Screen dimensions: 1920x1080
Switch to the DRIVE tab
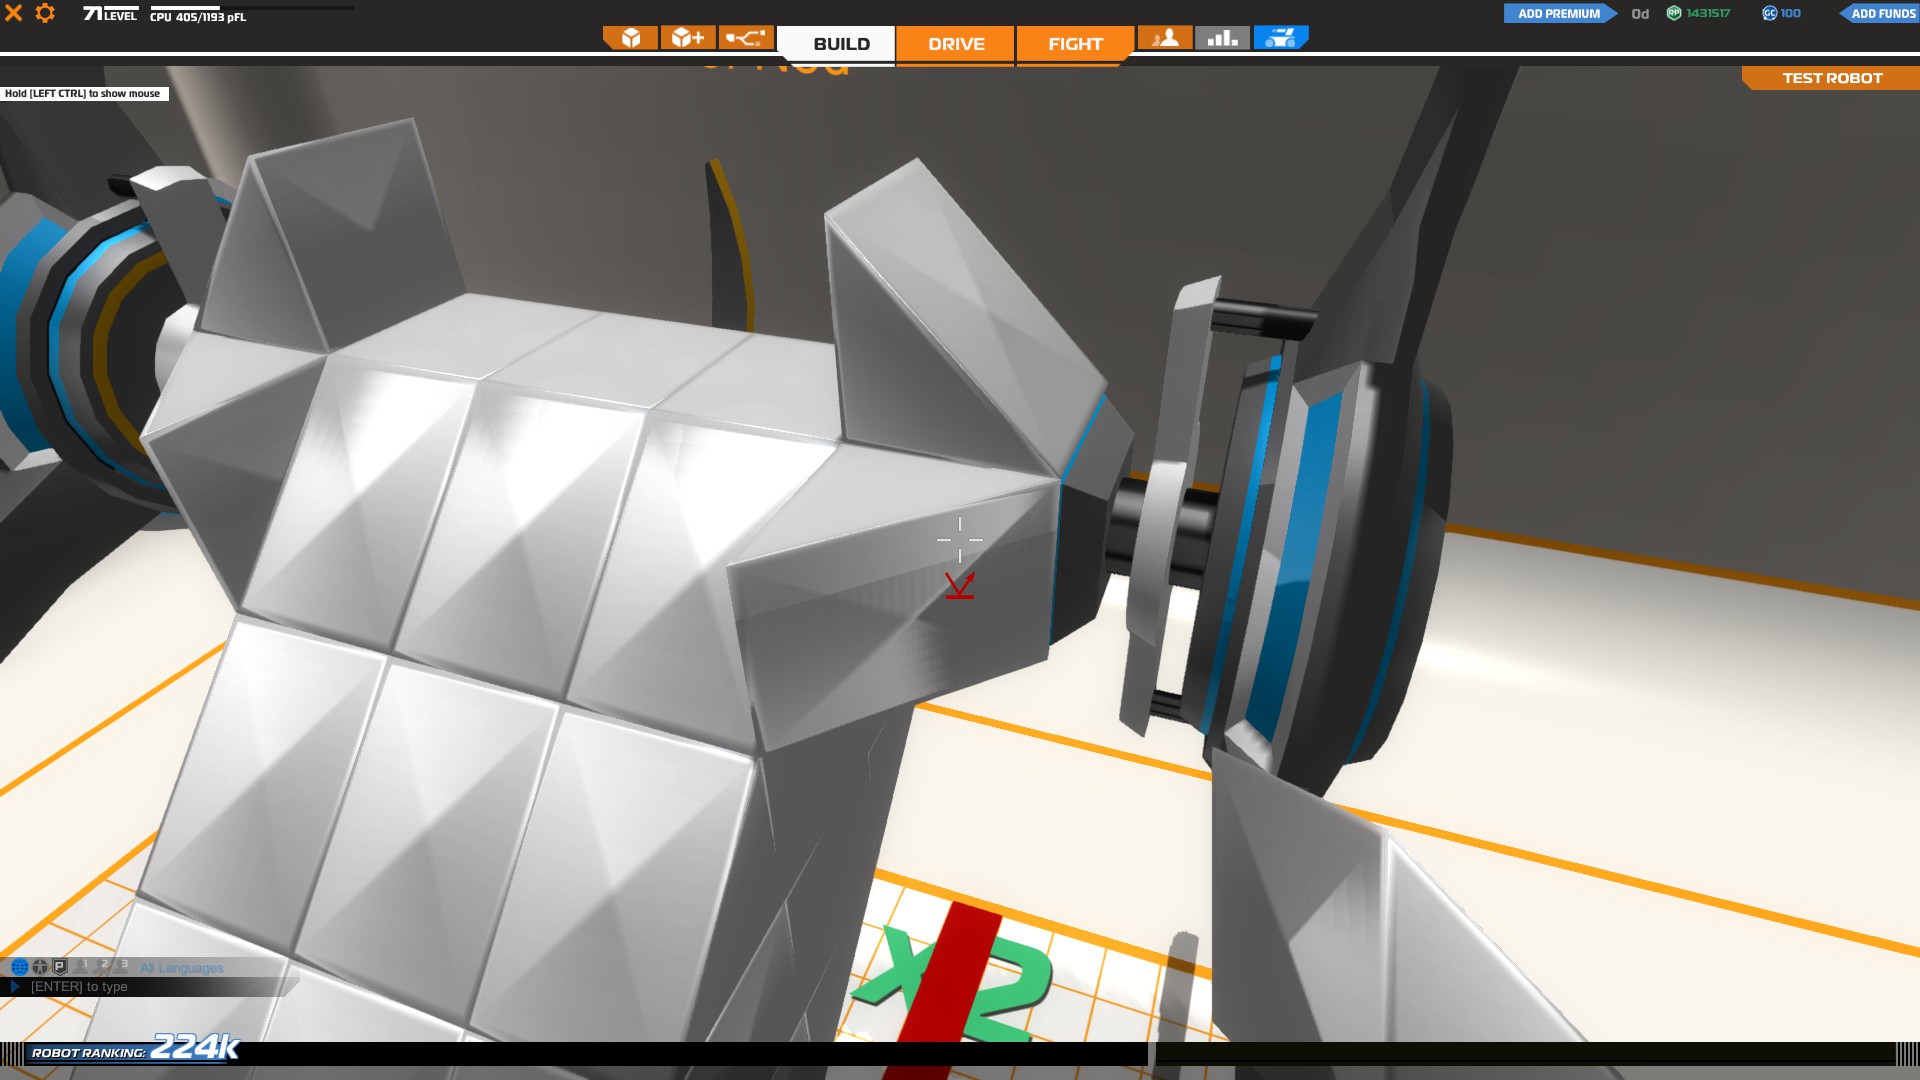[x=956, y=44]
